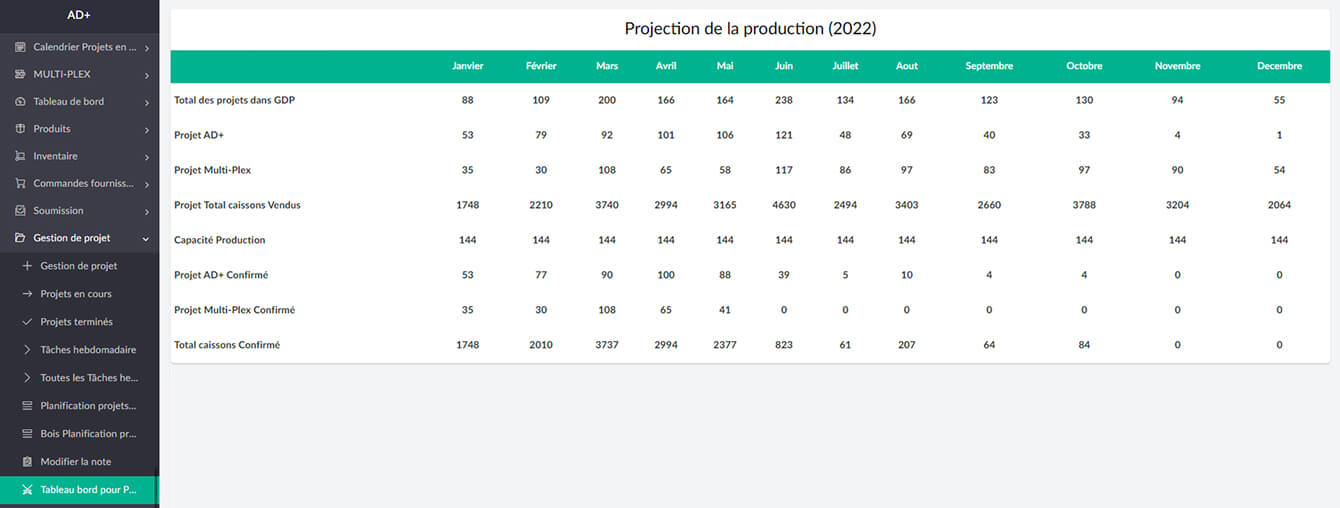Screen dimensions: 1340x508
Task: Click the MULTI-PLEX sidebar icon
Action: (x=21, y=74)
